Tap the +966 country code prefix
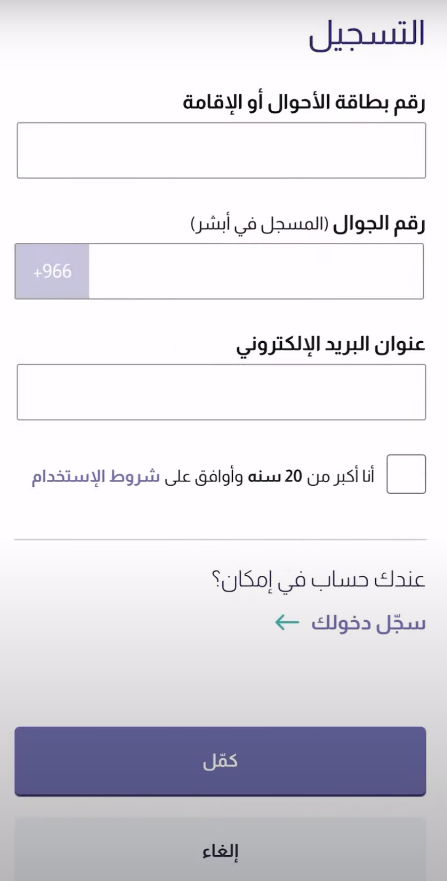Screen dimensions: 447x881 (x=52, y=271)
